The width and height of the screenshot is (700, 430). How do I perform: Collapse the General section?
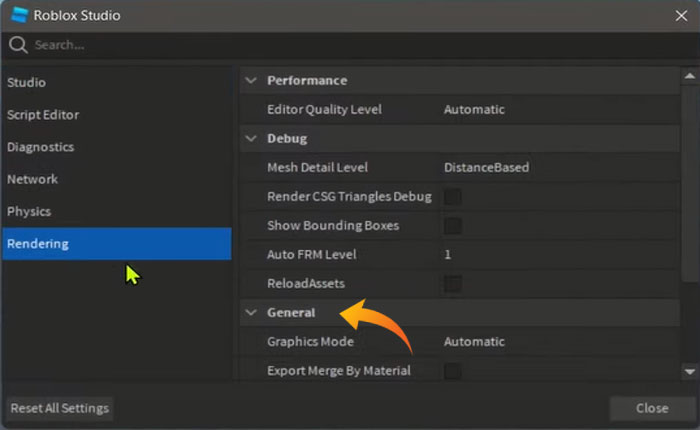pos(251,313)
